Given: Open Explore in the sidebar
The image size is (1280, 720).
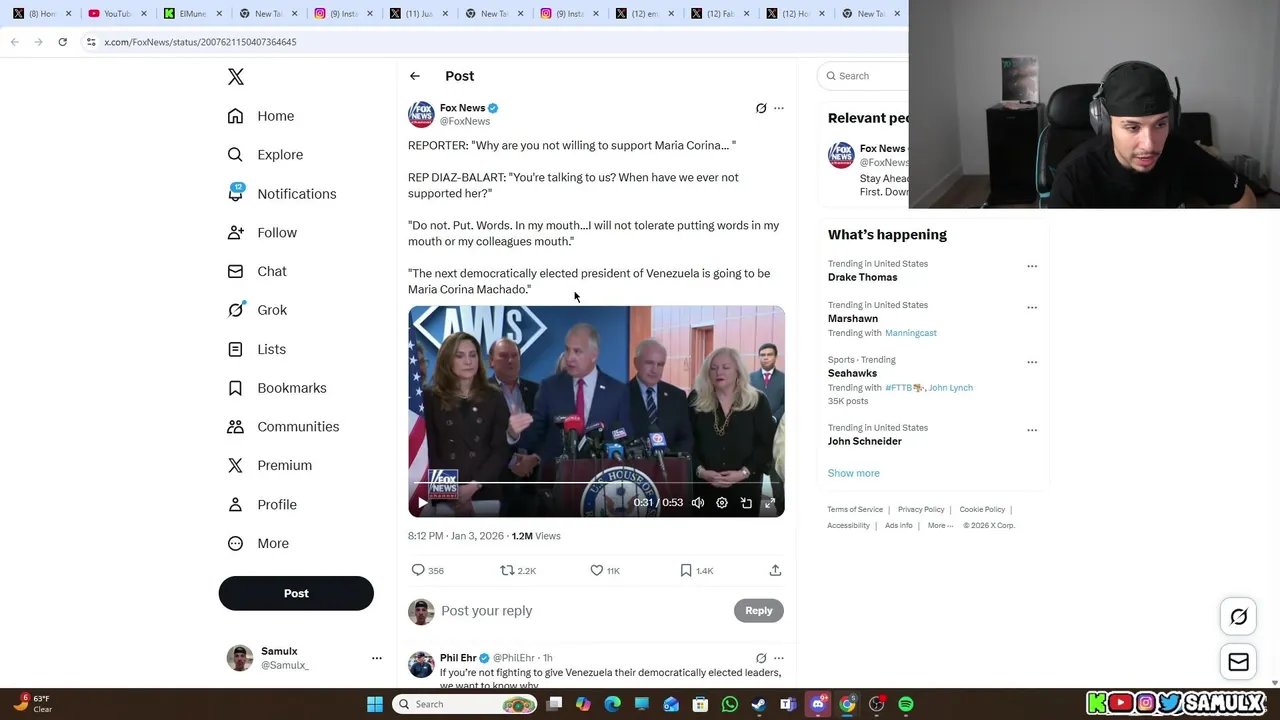Looking at the screenshot, I should pos(265,155).
